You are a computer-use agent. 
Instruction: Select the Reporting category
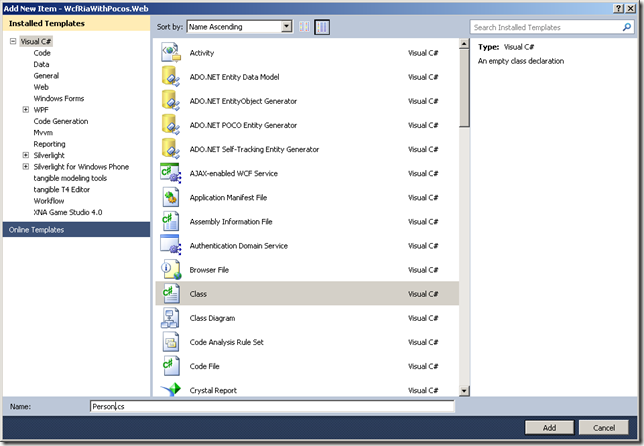49,144
